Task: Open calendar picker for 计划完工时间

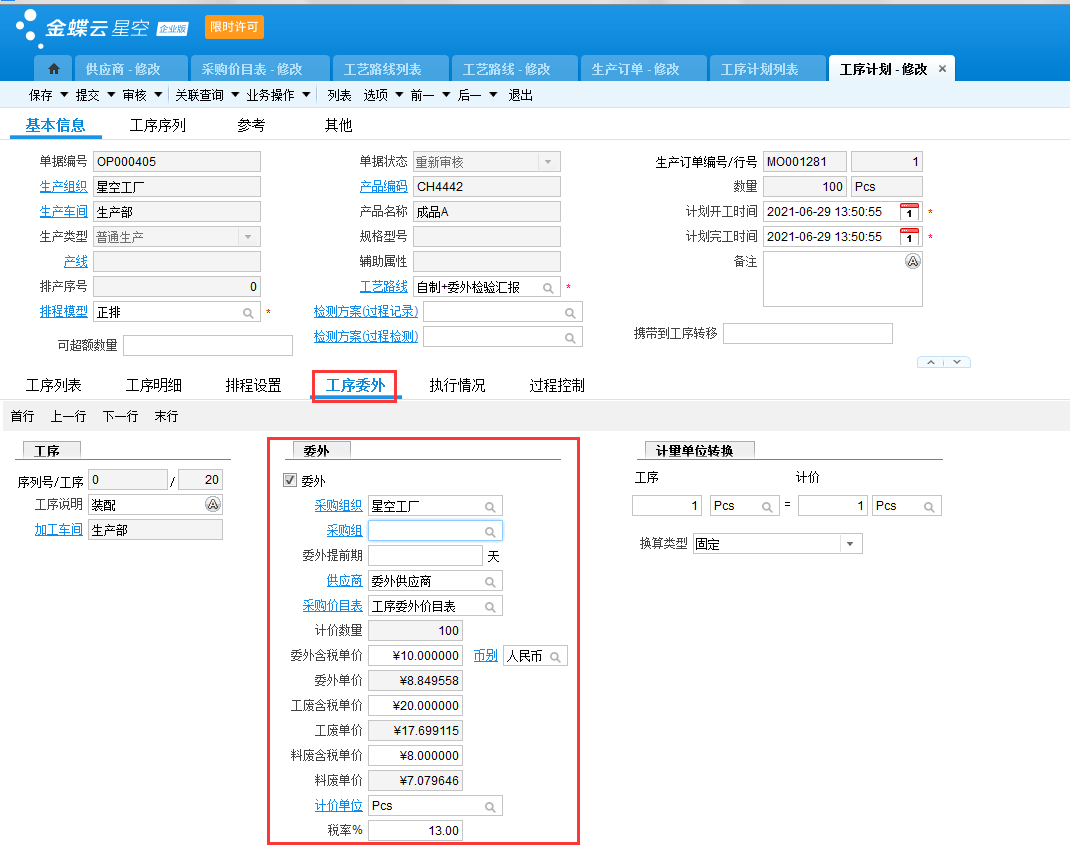Action: coord(909,237)
